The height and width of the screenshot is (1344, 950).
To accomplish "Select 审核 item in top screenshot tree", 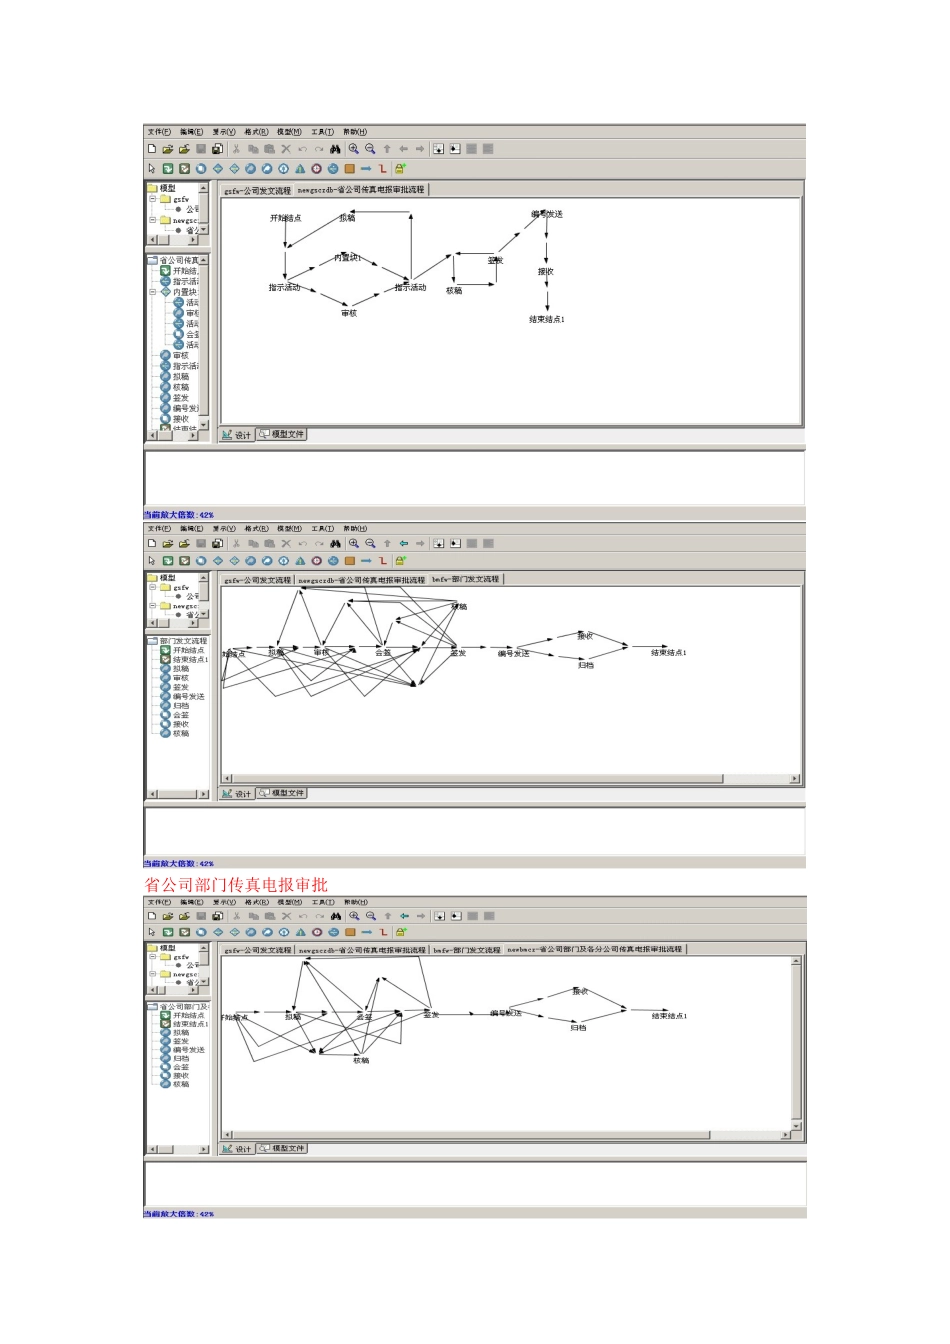I will [180, 356].
